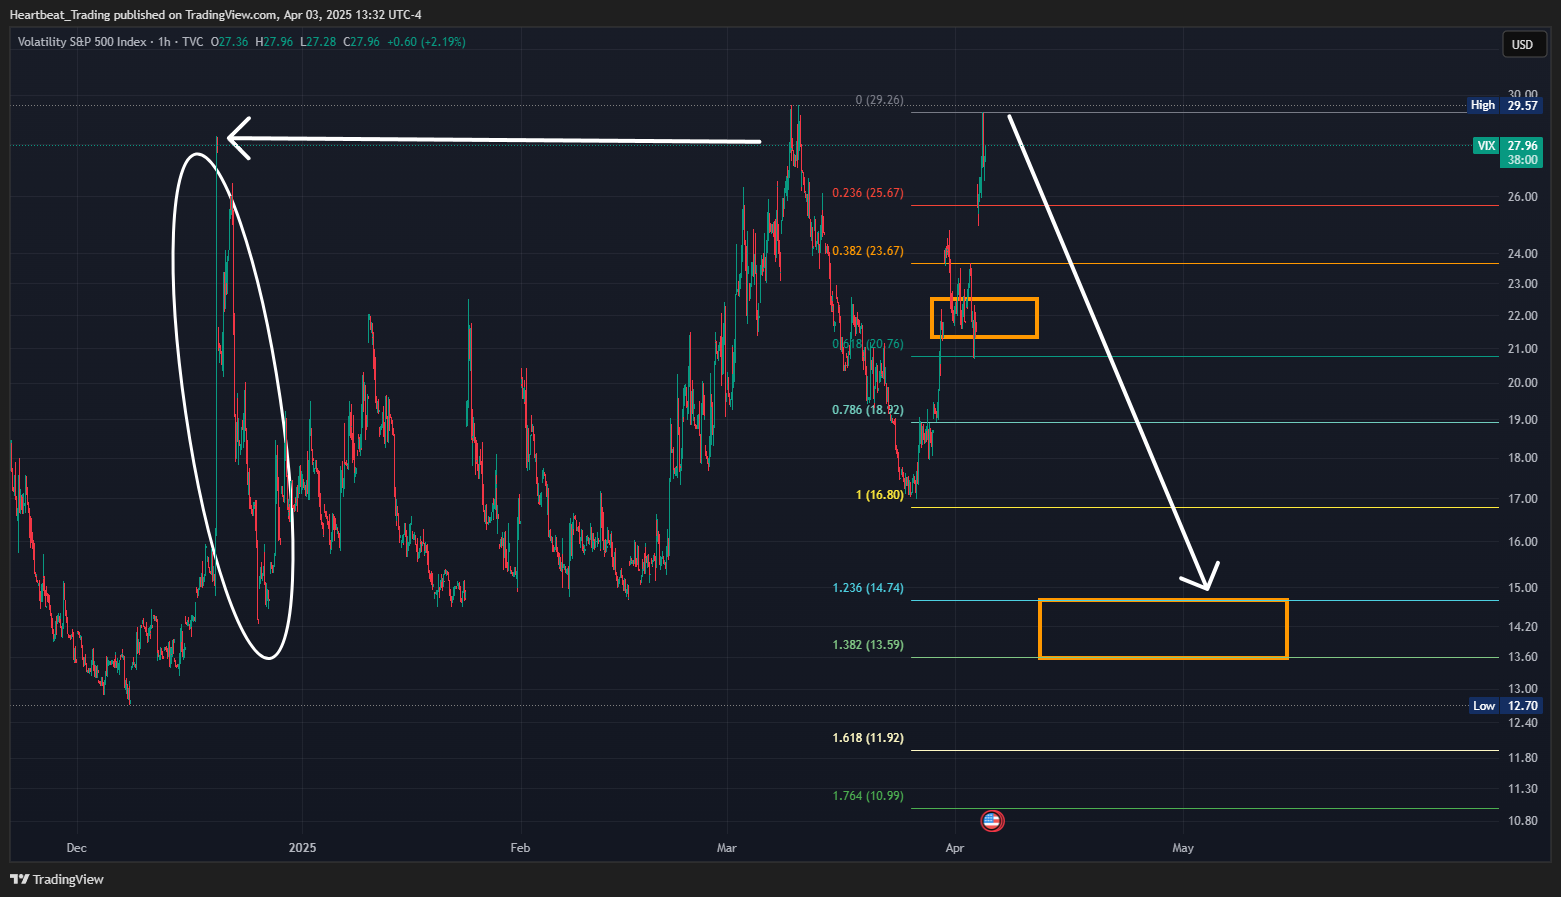Click the US economic event flag icon
Image resolution: width=1561 pixels, height=897 pixels.
[991, 821]
